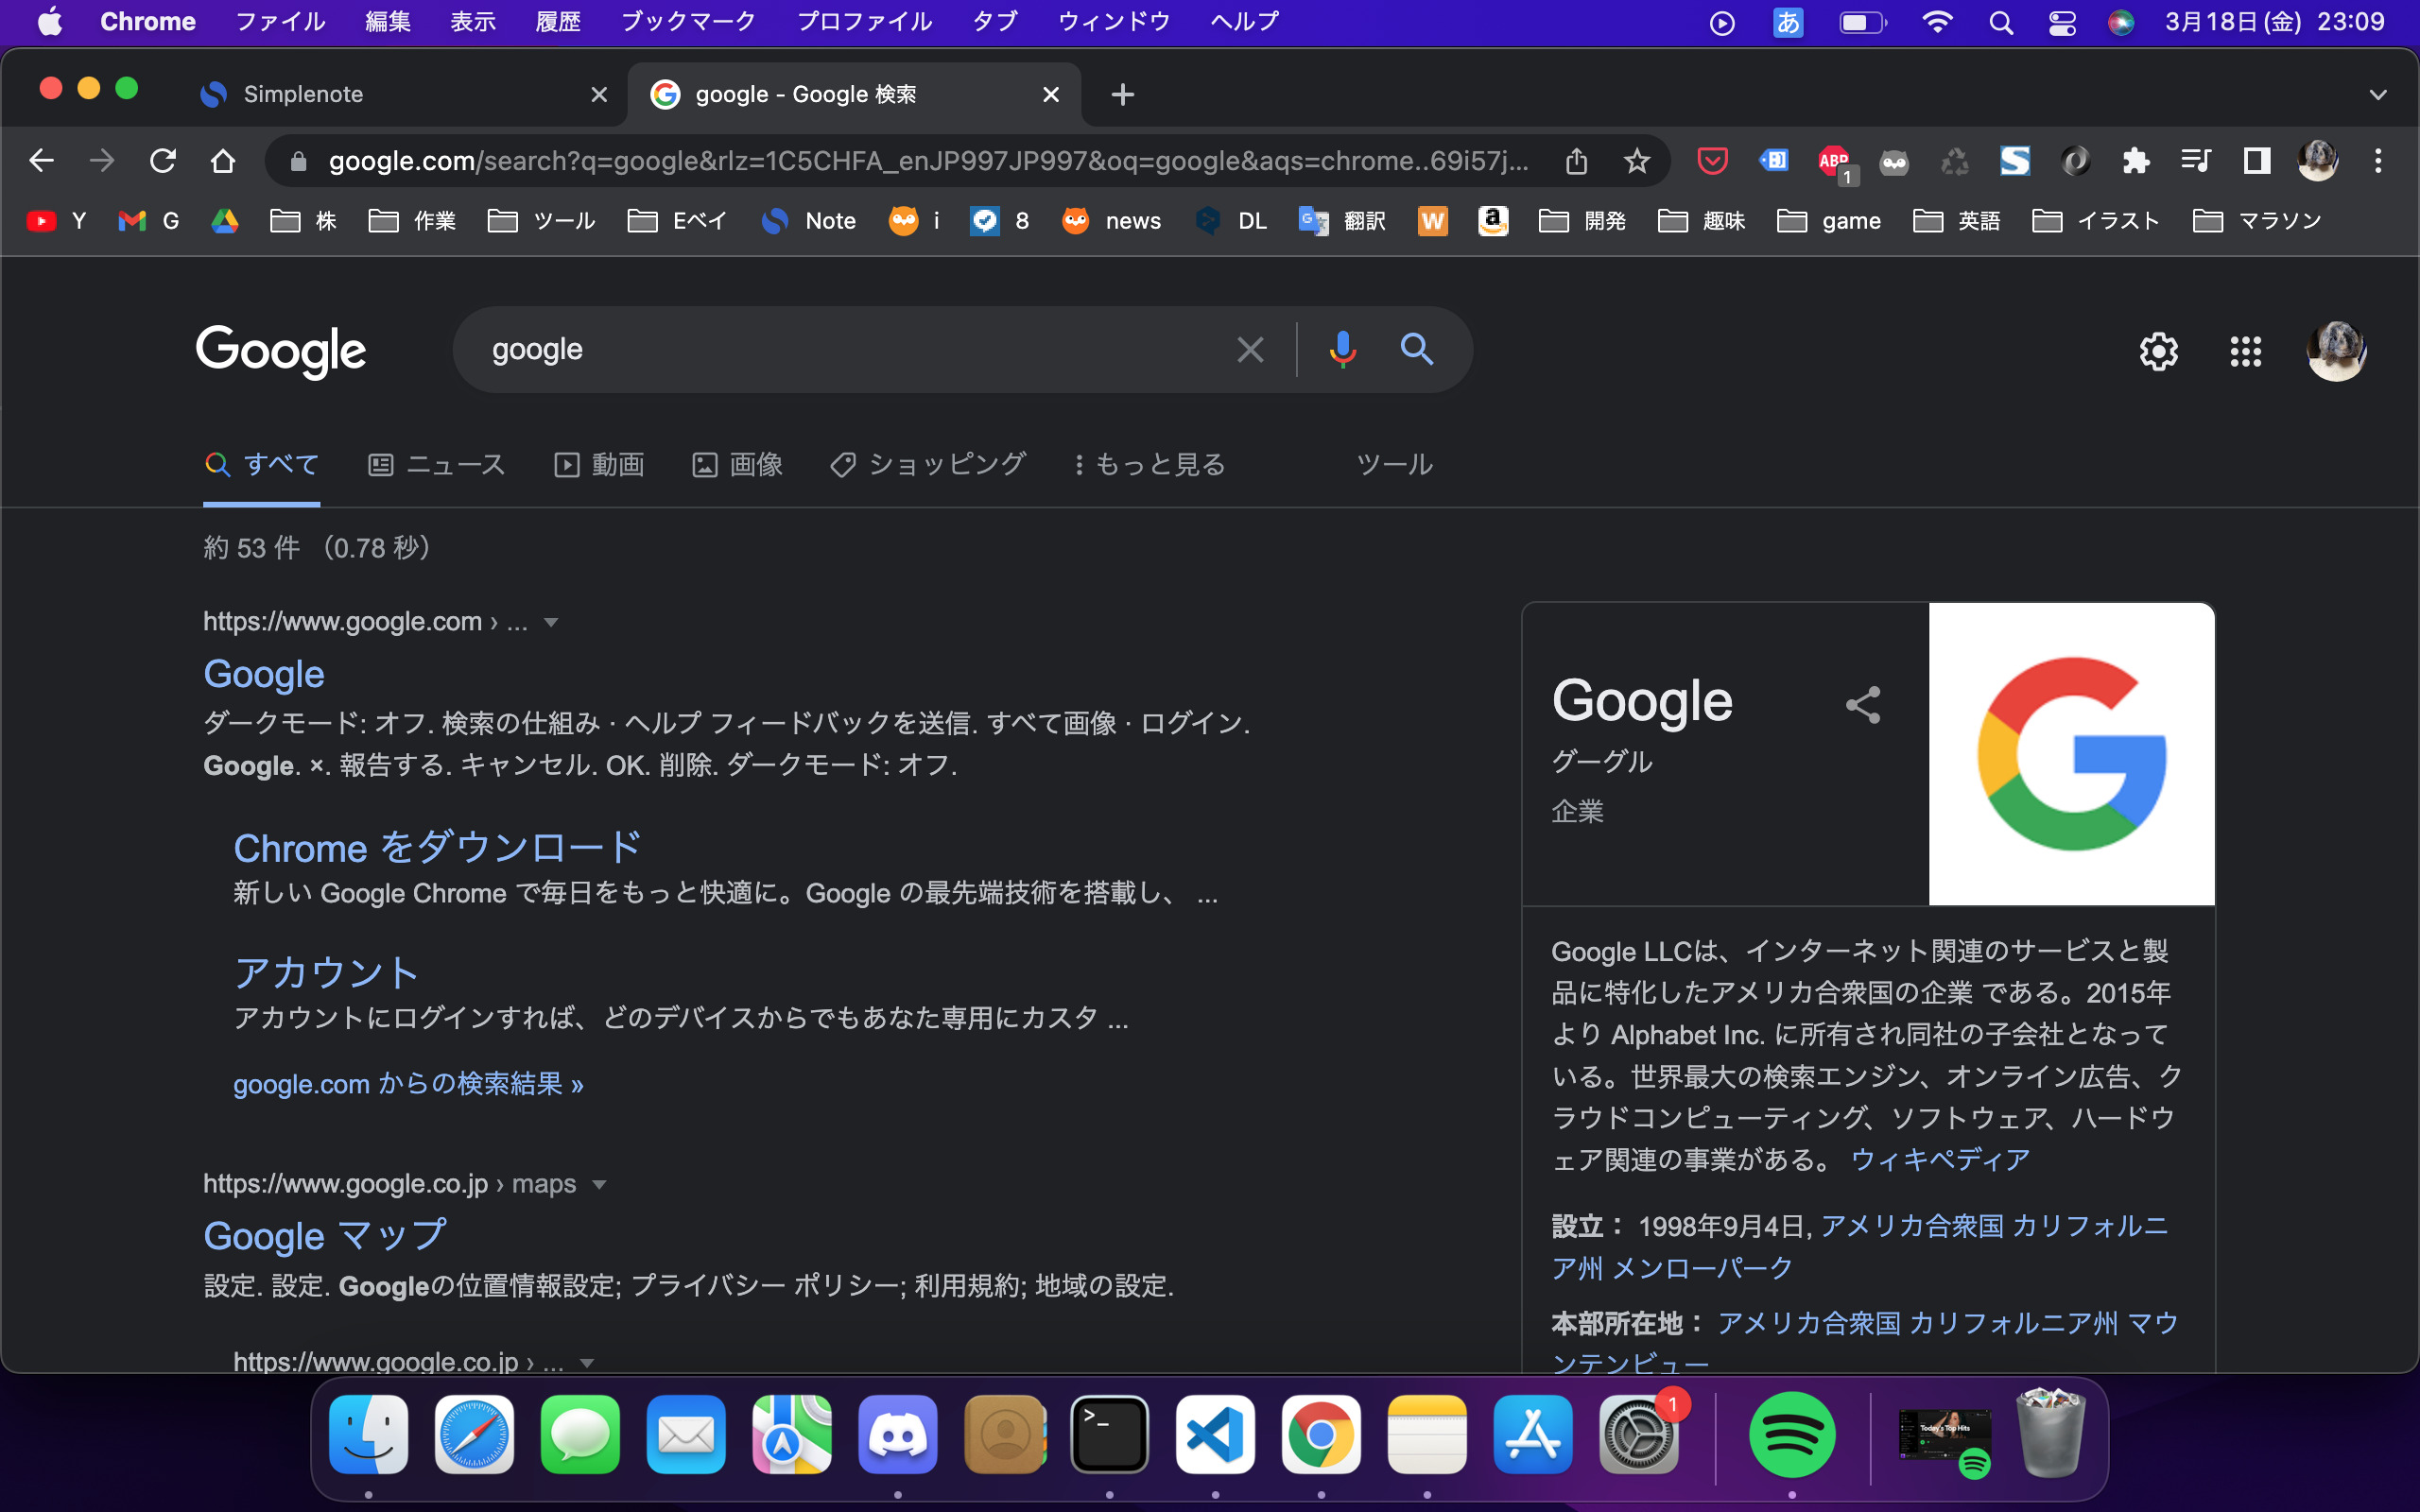Open the Extensions puzzle piece menu
Screen dimensions: 2420x1512
[2135, 161]
